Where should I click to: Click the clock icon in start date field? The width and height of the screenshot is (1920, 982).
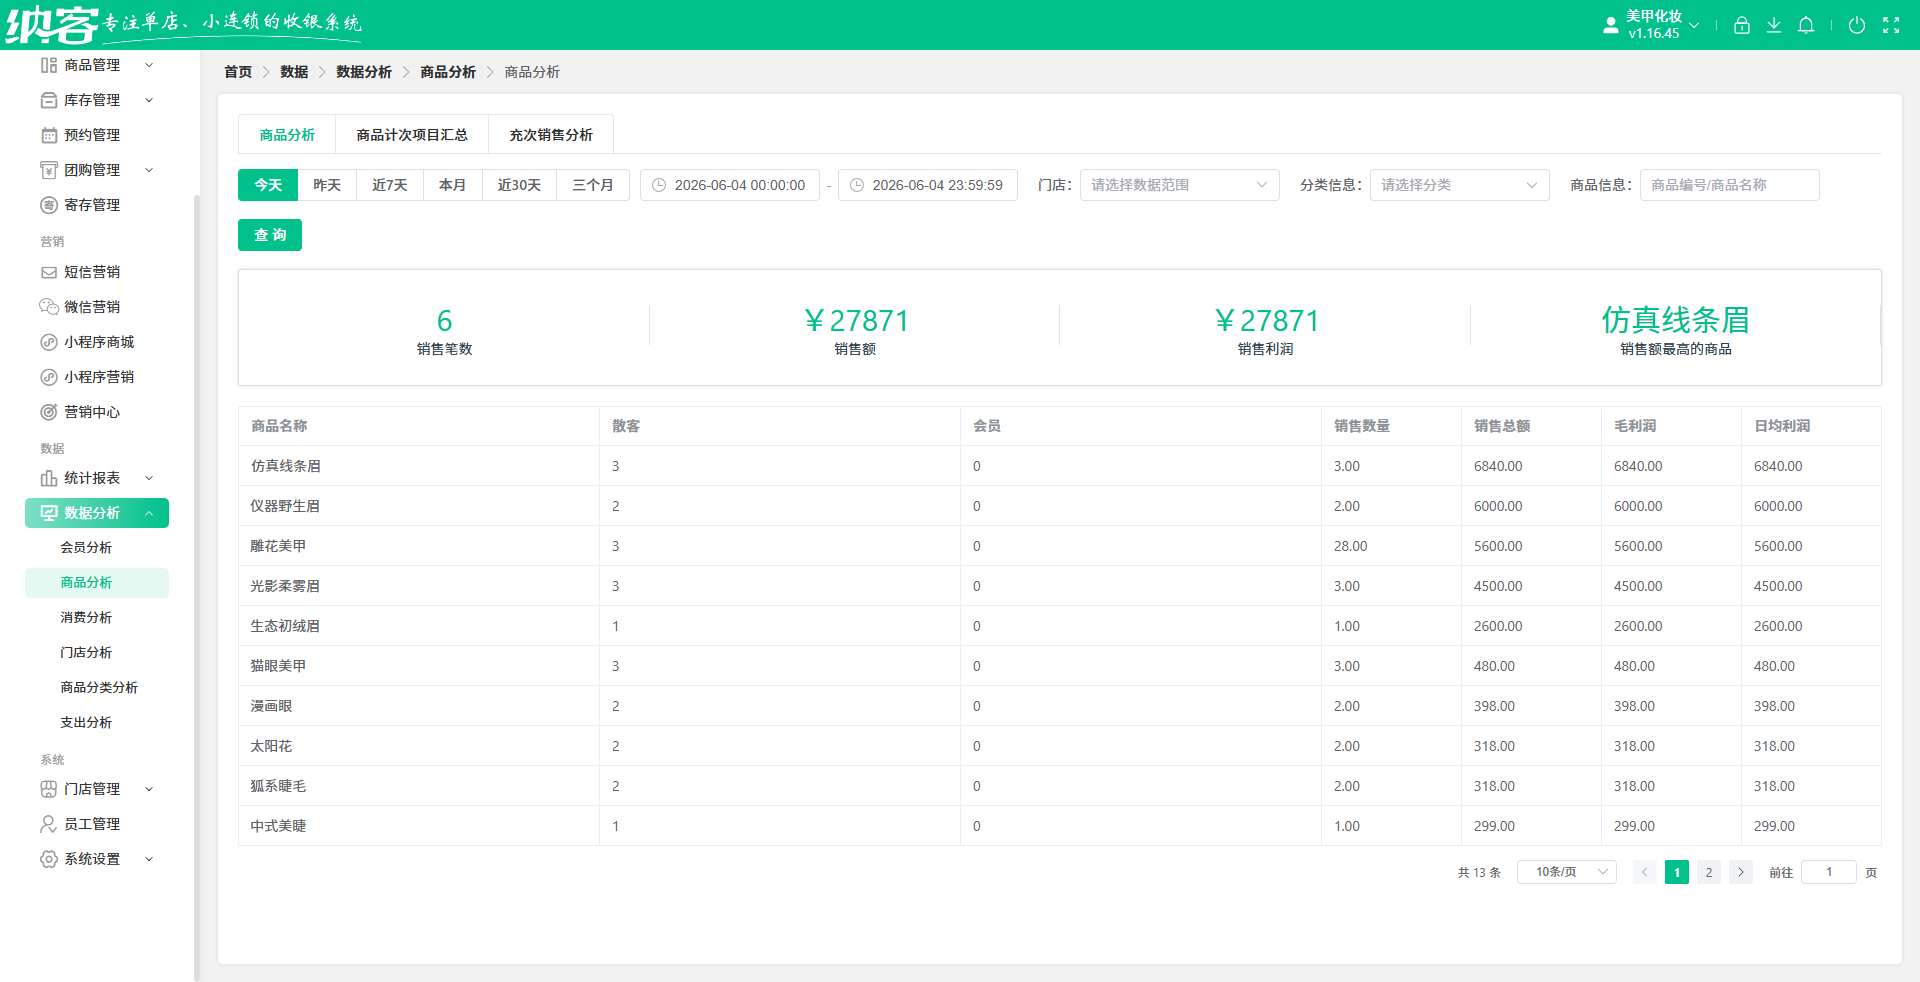[659, 185]
